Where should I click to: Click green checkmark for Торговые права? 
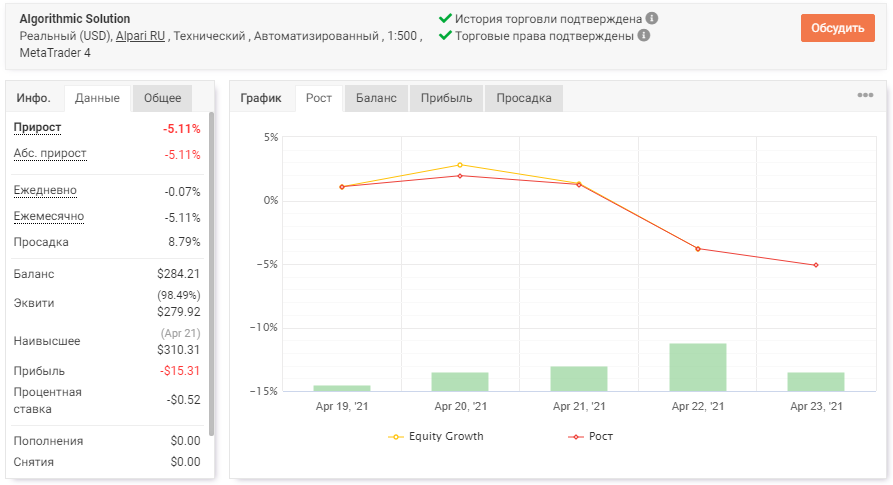coord(445,35)
